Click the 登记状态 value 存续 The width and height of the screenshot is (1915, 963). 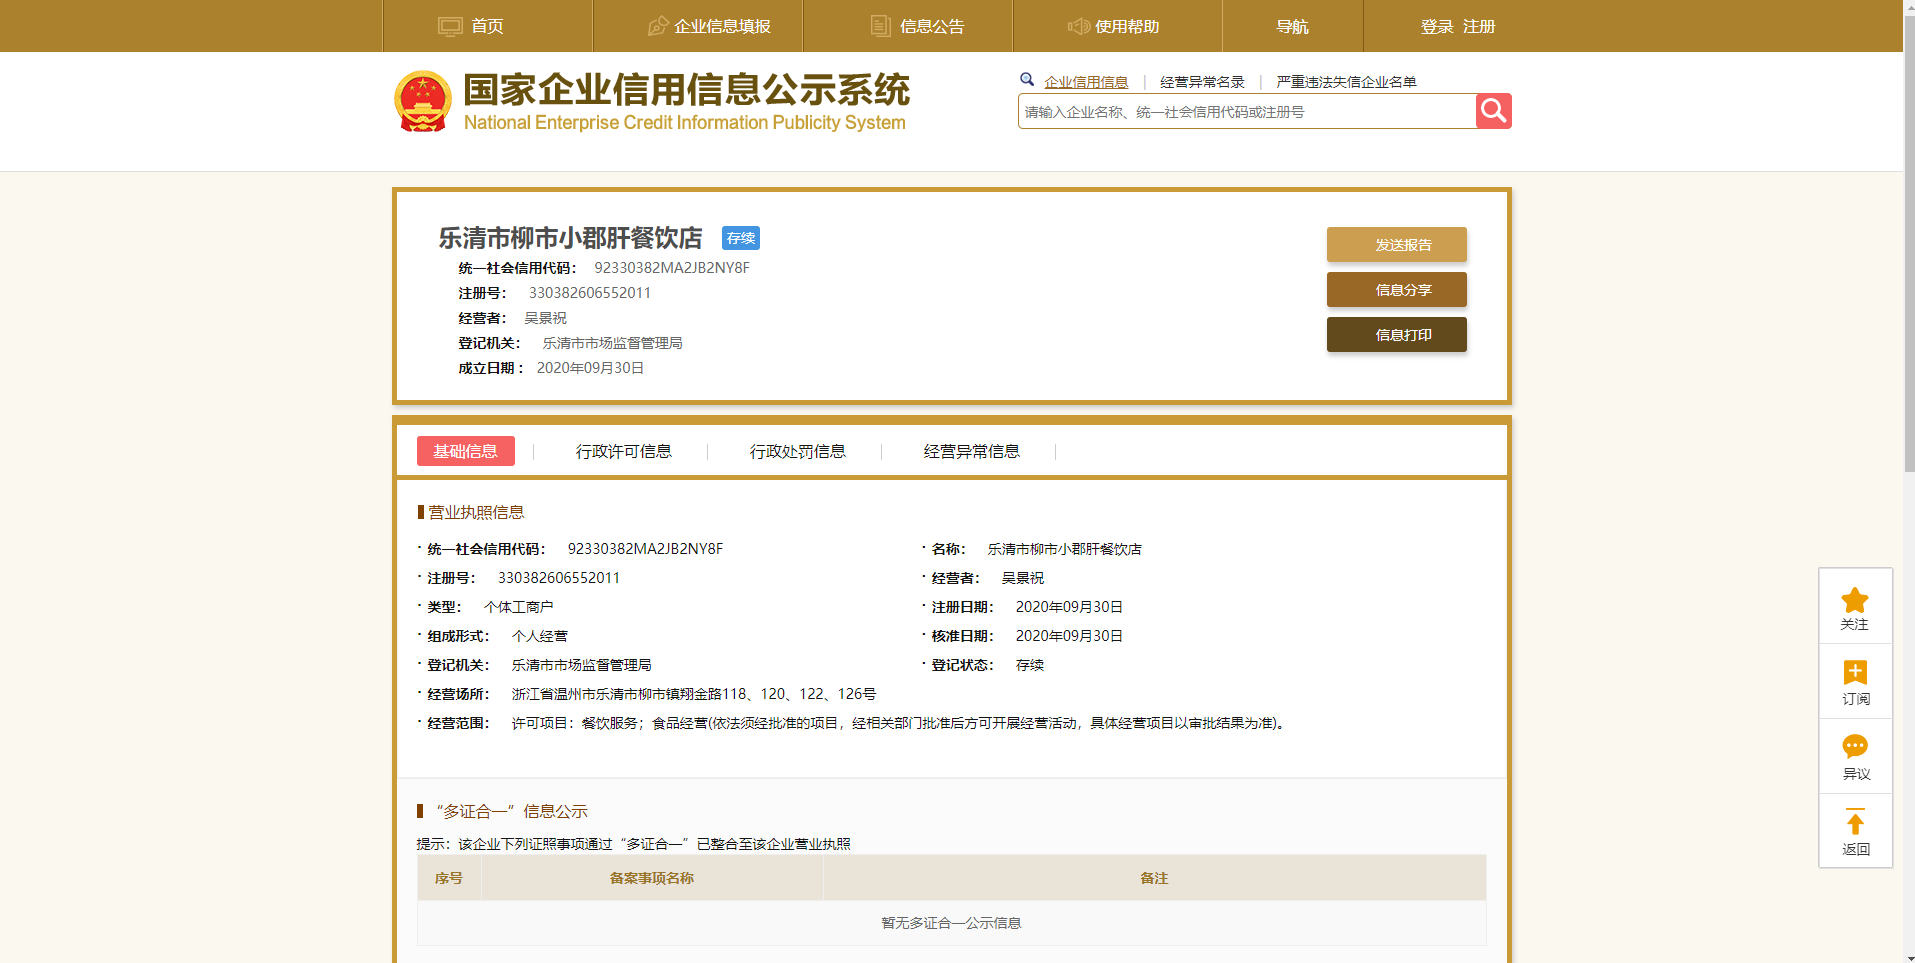click(1030, 665)
